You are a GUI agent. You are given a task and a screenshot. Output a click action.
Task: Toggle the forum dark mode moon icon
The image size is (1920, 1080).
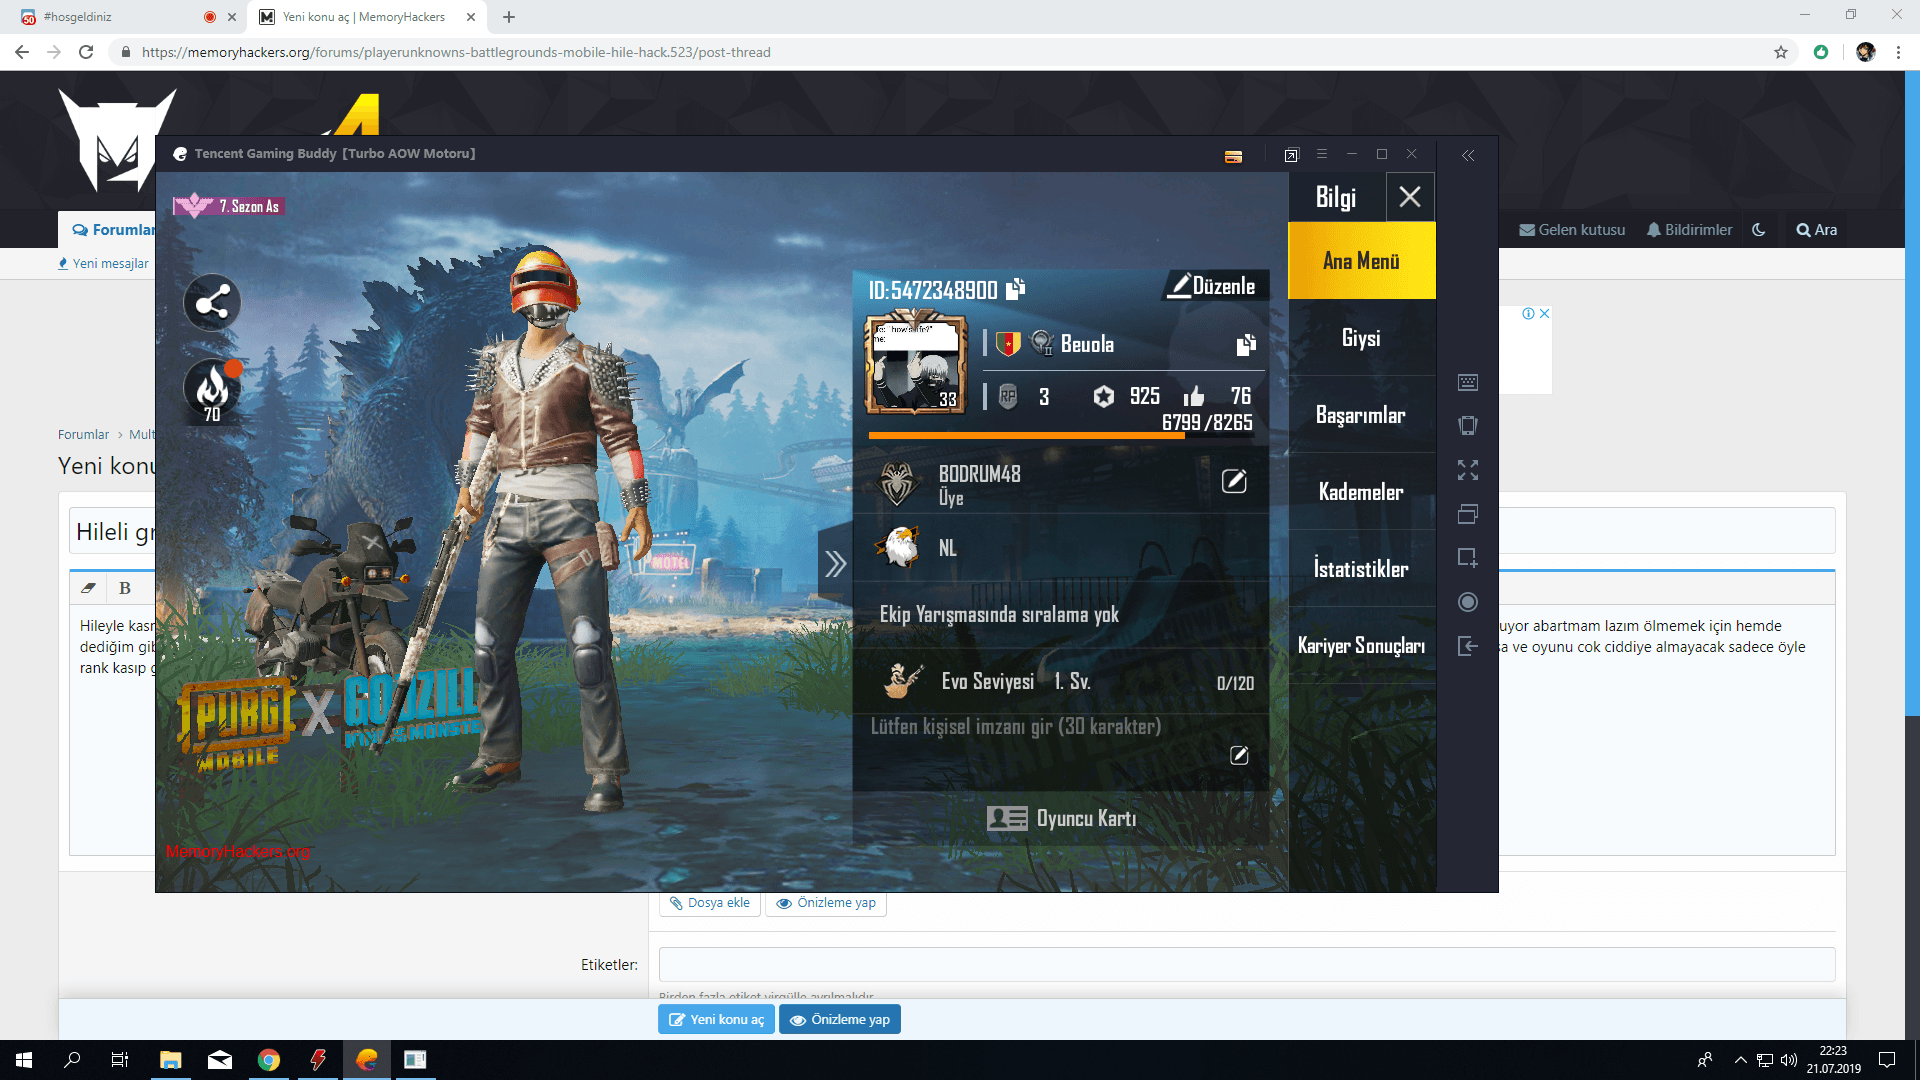point(1759,230)
